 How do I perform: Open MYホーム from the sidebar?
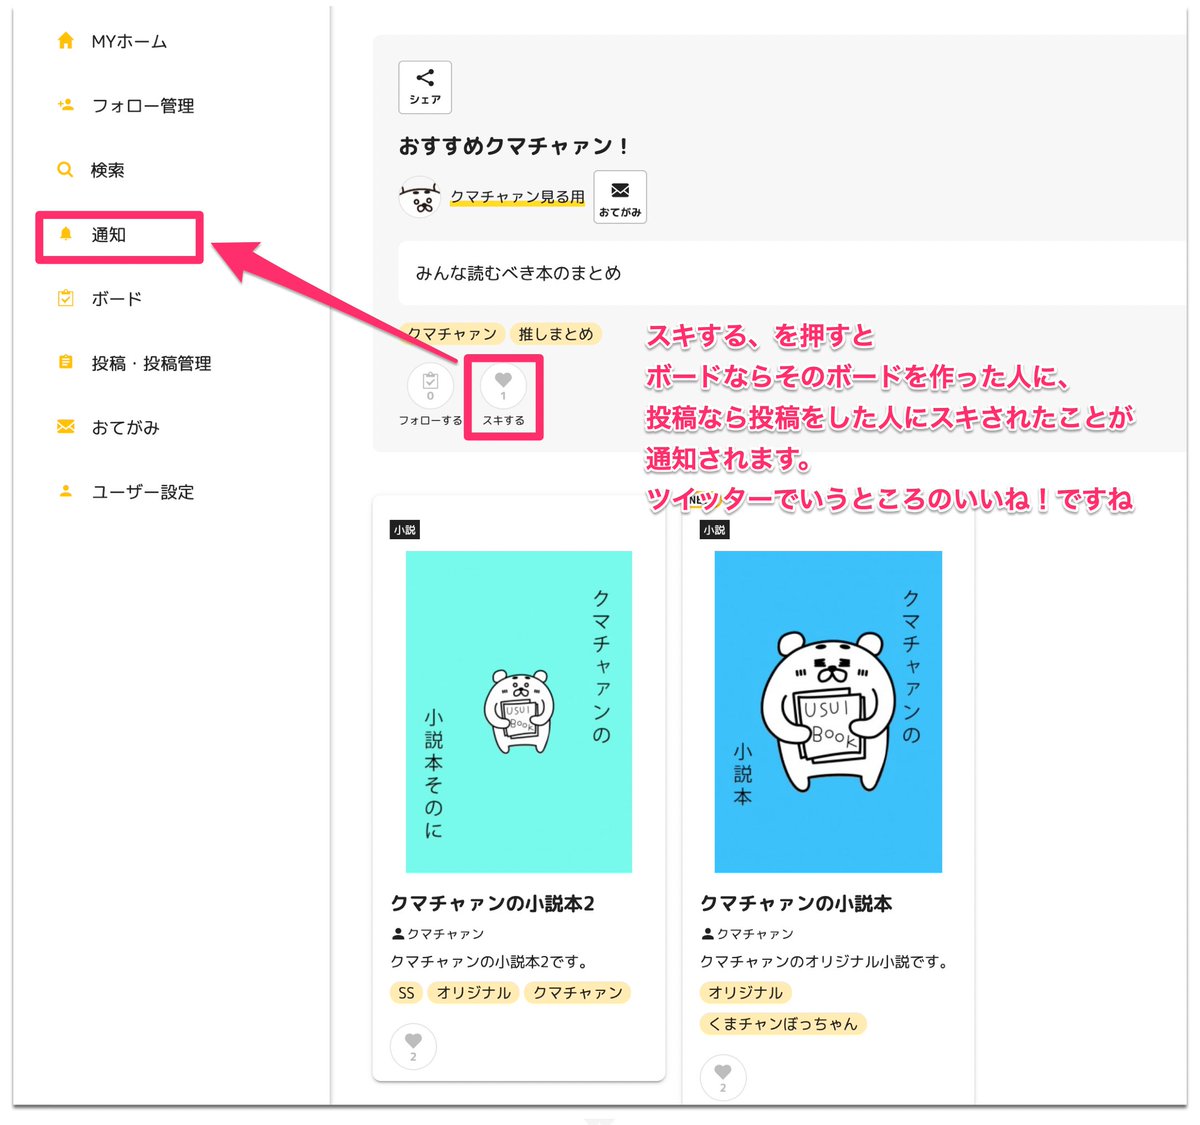point(129,41)
